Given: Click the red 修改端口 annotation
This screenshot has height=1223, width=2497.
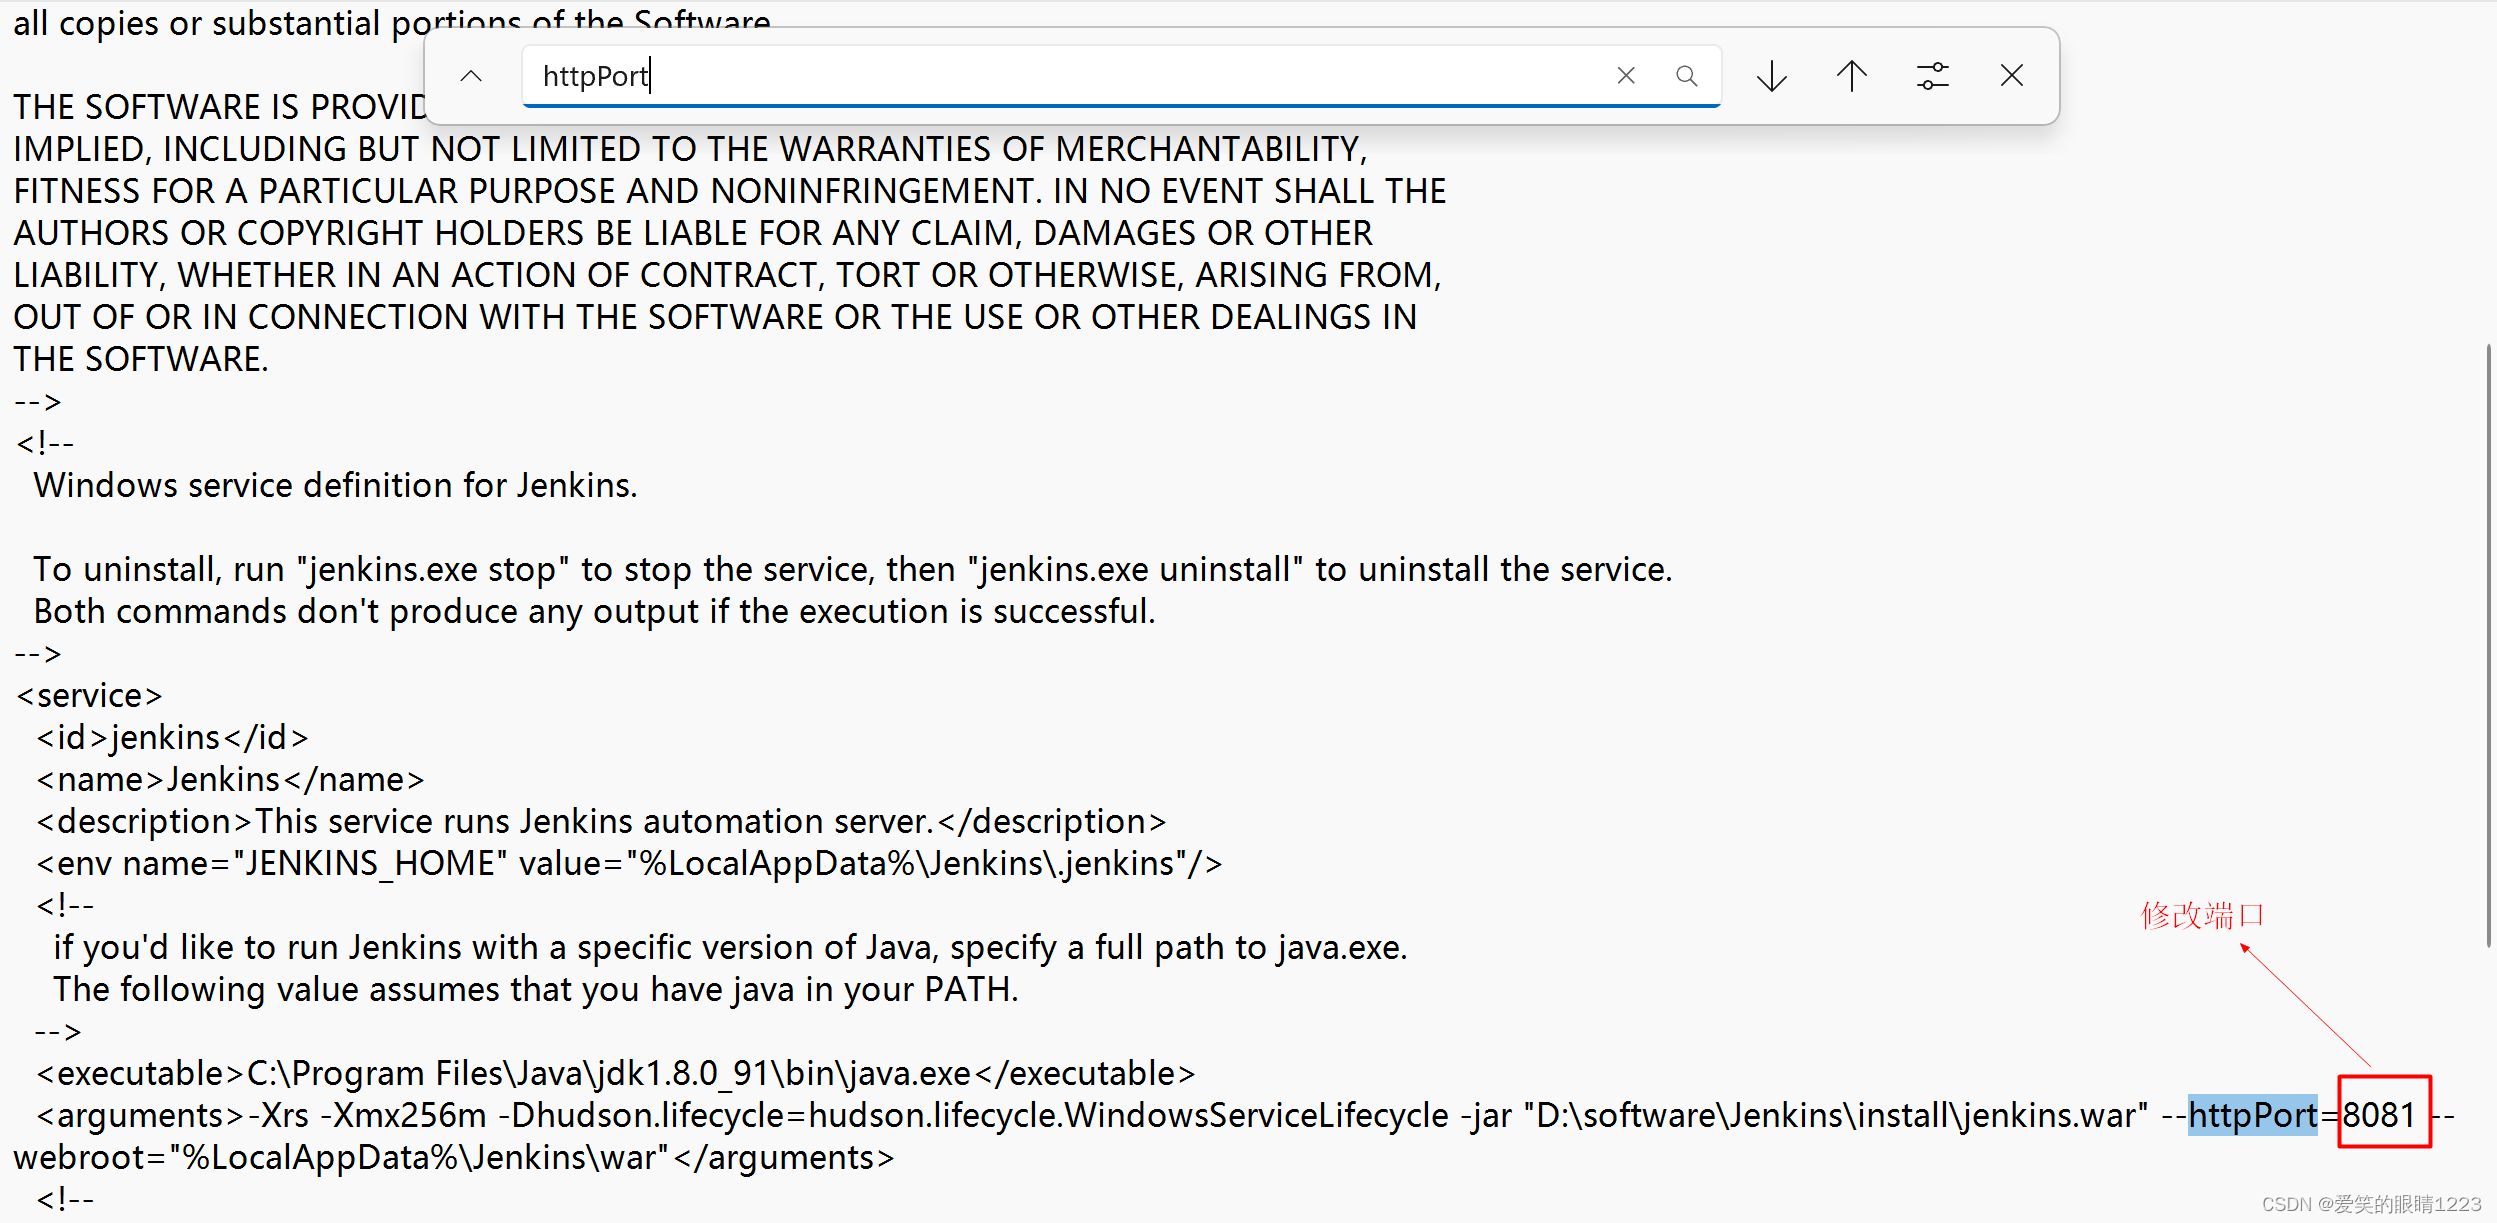Looking at the screenshot, I should click(2202, 915).
